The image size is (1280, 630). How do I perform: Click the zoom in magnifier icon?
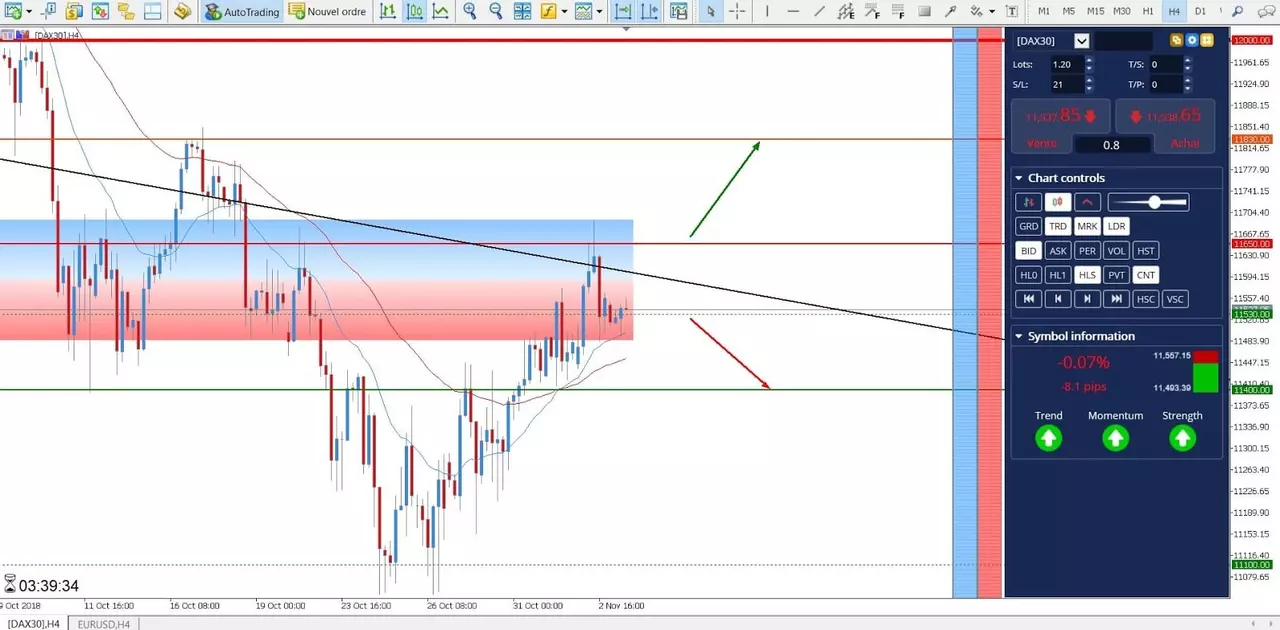tap(470, 12)
